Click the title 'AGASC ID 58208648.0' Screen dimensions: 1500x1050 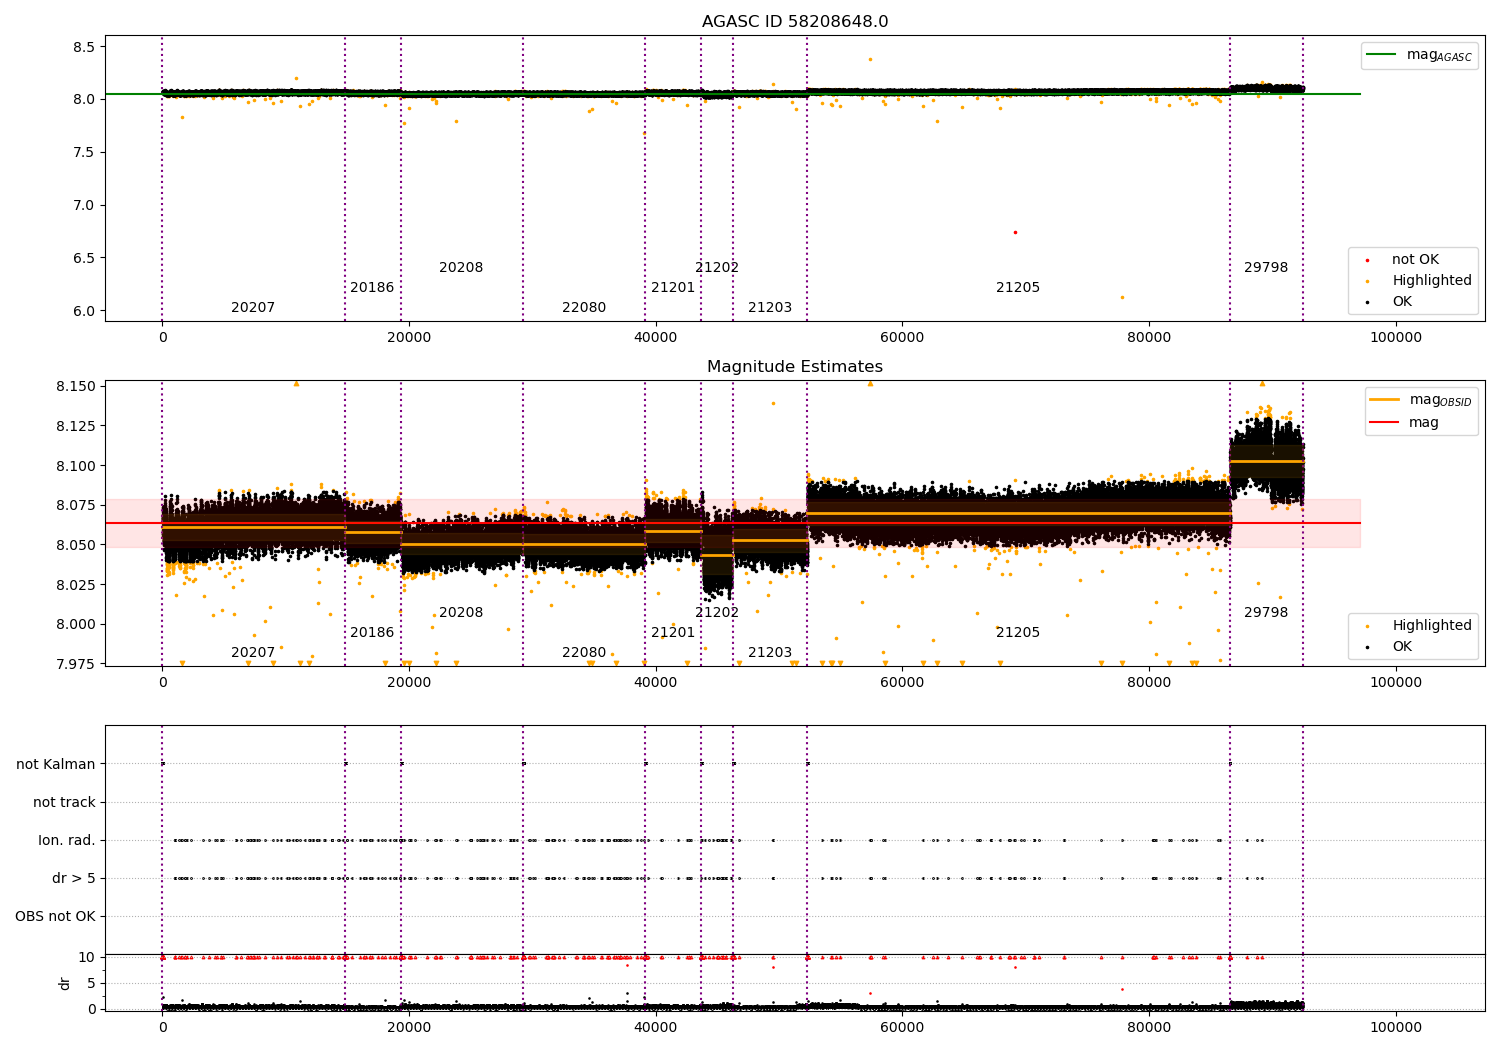(795, 22)
